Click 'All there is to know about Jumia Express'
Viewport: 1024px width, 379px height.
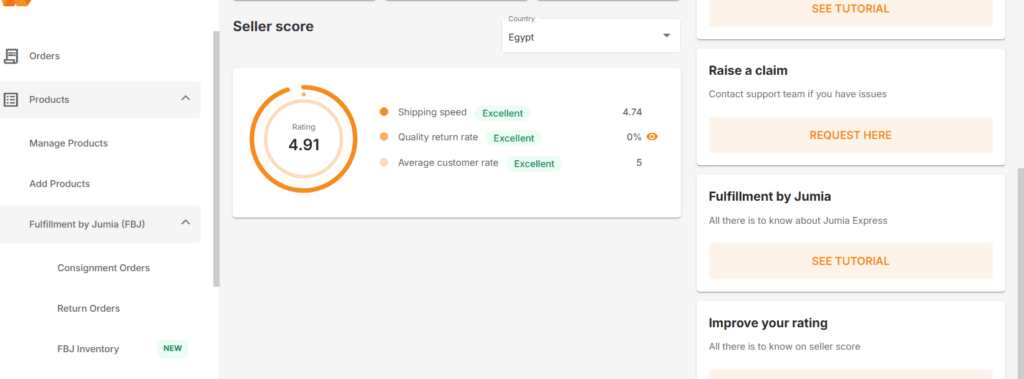pos(798,221)
